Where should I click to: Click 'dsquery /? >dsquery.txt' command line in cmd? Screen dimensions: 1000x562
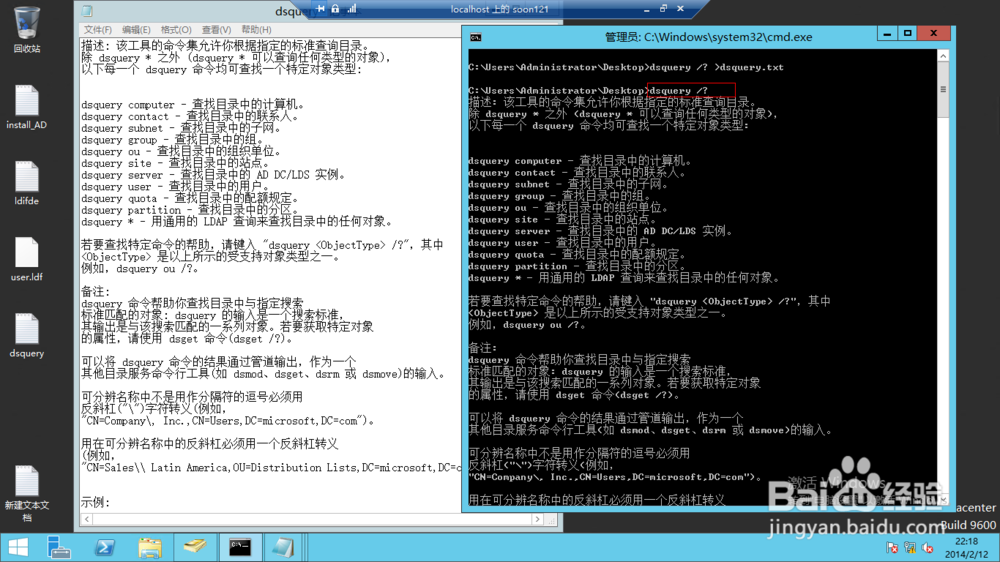click(717, 67)
